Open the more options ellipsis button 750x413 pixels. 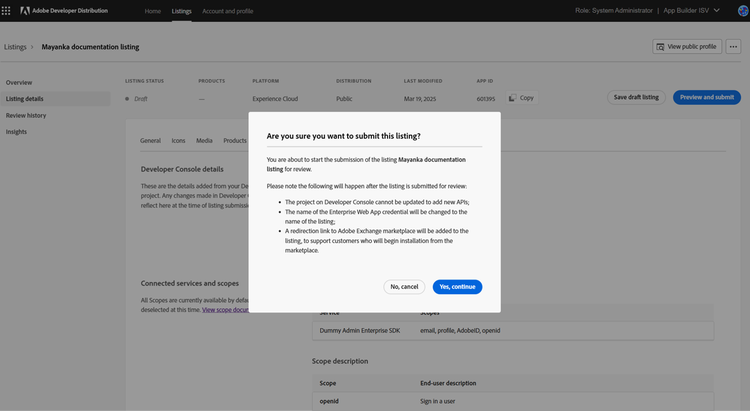pos(733,46)
